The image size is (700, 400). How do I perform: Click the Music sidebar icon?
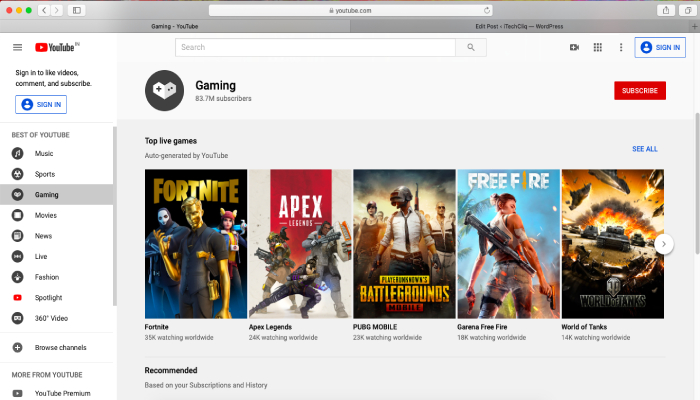[17, 154]
